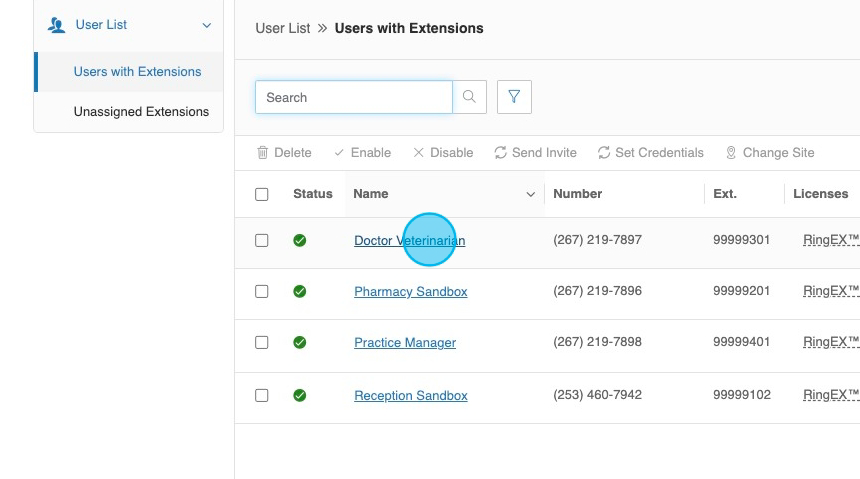Click the search magnifier icon

tap(469, 97)
